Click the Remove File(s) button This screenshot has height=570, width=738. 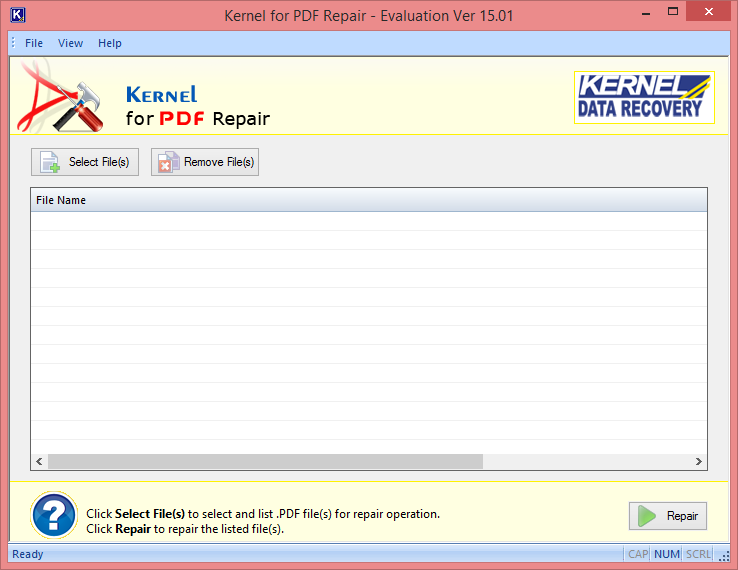point(205,162)
